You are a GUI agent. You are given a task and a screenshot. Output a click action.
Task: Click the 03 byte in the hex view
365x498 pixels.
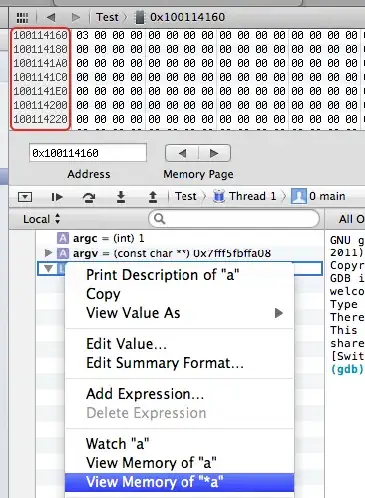pyautogui.click(x=82, y=35)
